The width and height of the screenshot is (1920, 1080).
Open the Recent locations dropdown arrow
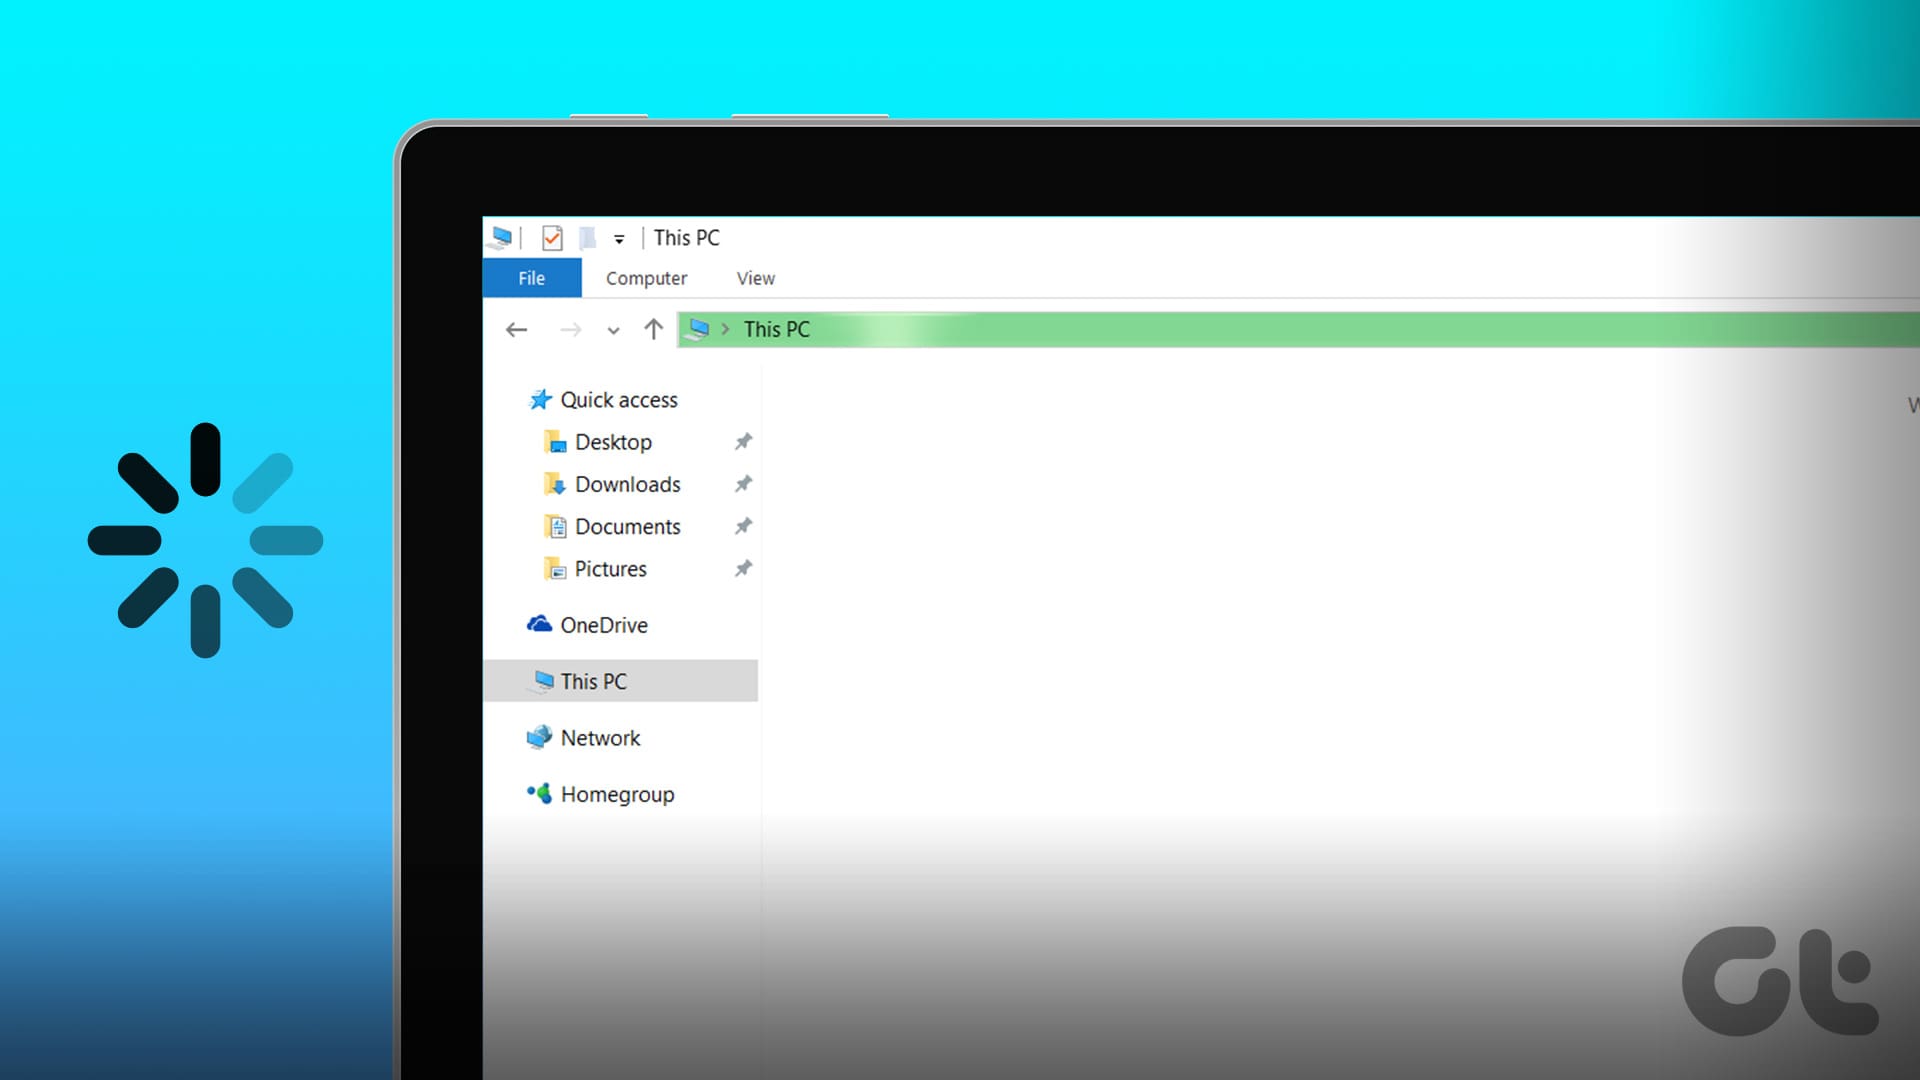click(613, 331)
